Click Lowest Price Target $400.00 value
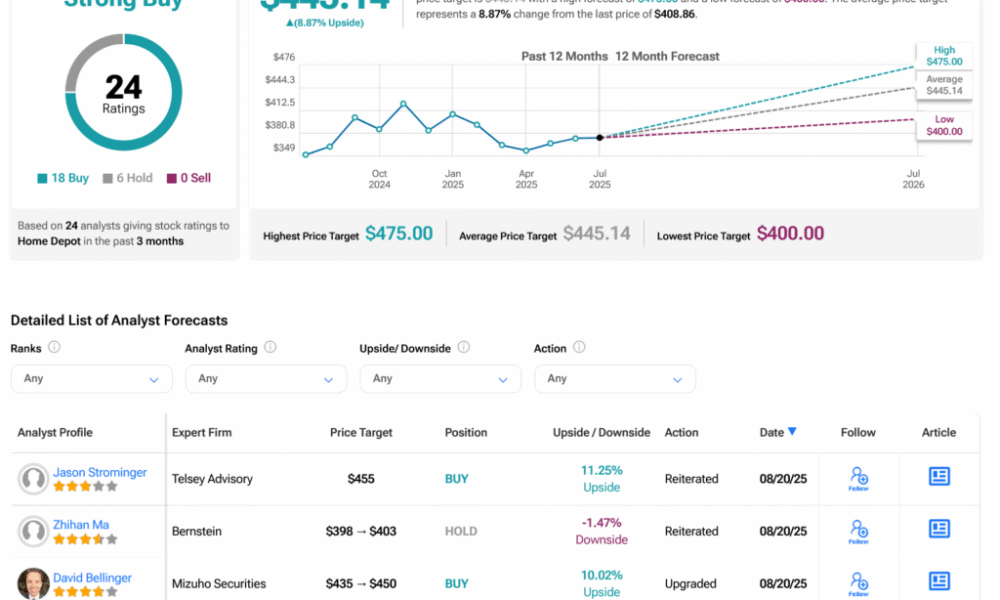 coord(790,233)
